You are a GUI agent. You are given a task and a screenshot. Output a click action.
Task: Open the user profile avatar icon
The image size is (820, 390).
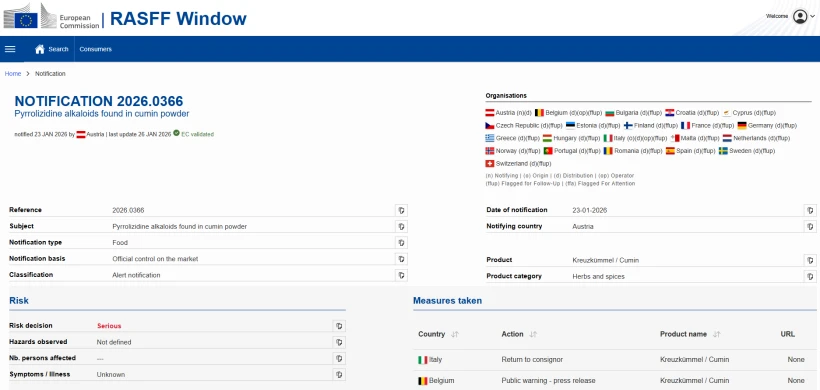[x=800, y=16]
